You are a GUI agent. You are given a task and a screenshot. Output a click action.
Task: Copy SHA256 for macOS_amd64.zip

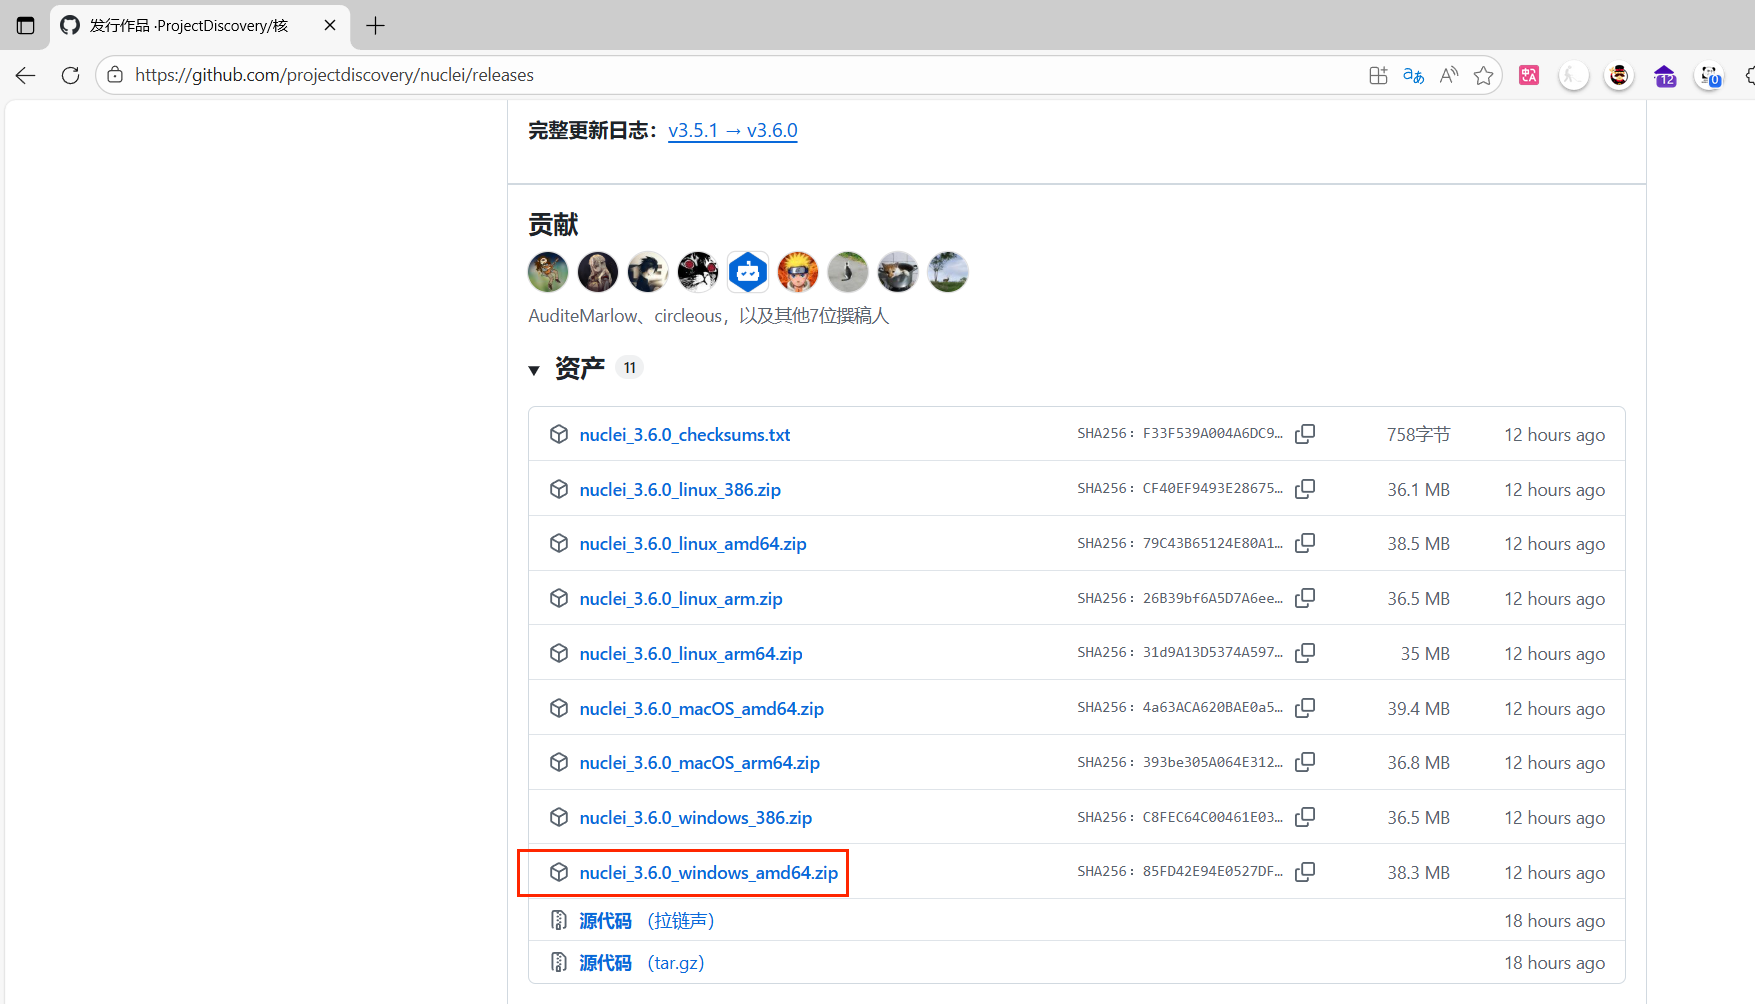[1305, 708]
